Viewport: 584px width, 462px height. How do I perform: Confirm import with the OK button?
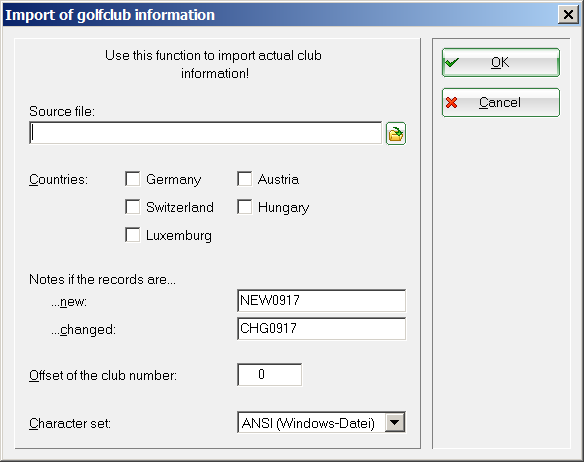click(x=501, y=63)
